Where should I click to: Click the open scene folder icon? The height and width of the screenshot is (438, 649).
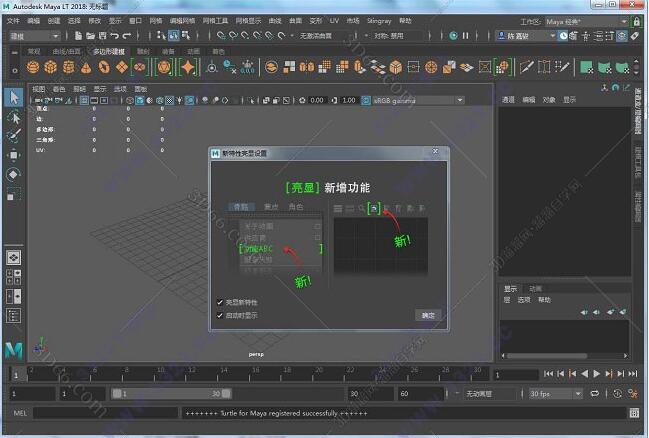[90, 36]
